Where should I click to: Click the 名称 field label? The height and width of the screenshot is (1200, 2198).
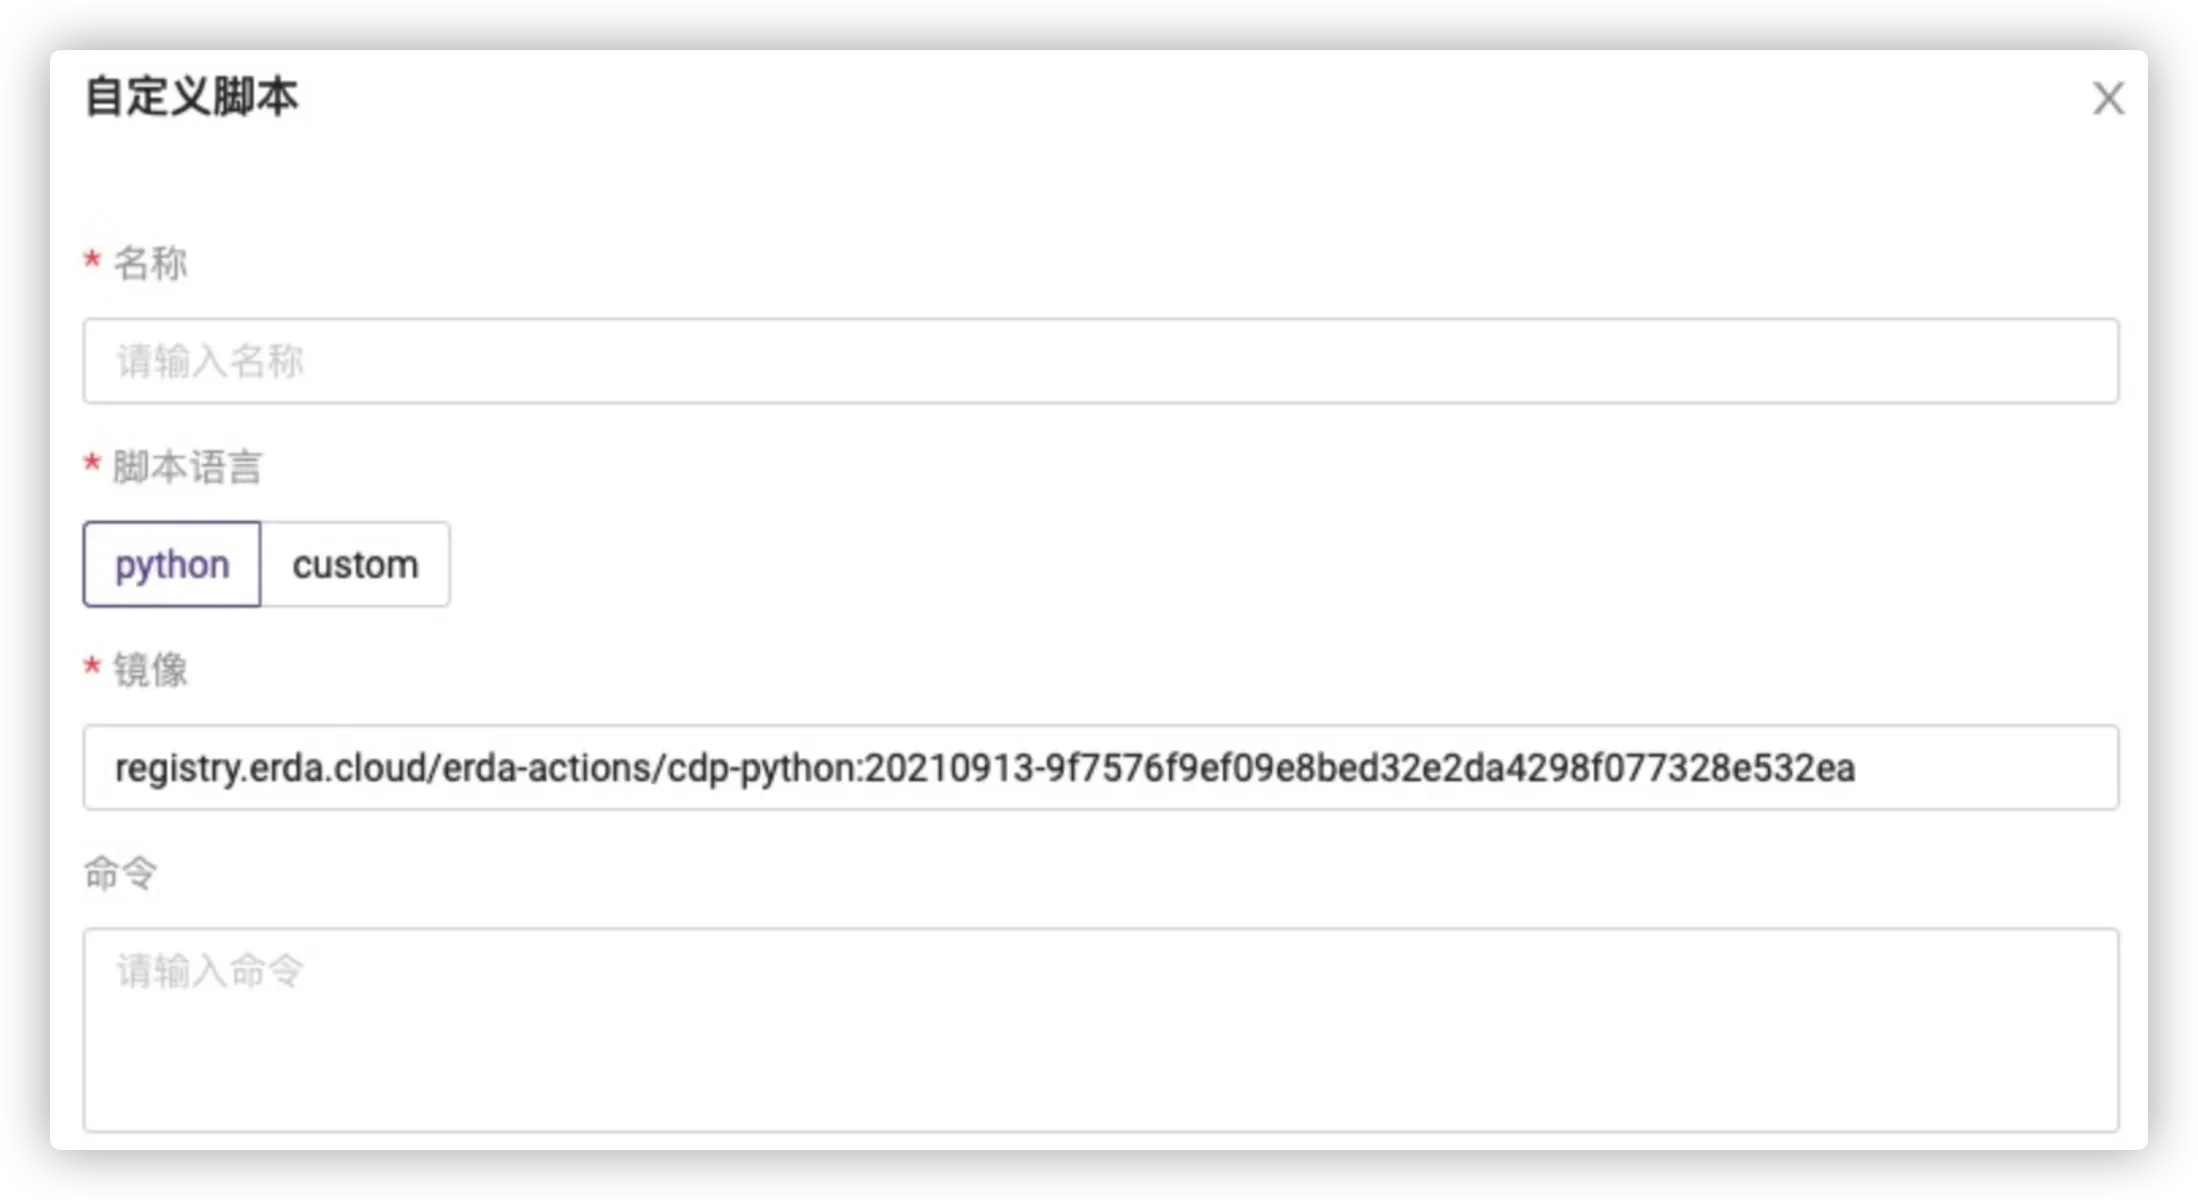(x=150, y=263)
